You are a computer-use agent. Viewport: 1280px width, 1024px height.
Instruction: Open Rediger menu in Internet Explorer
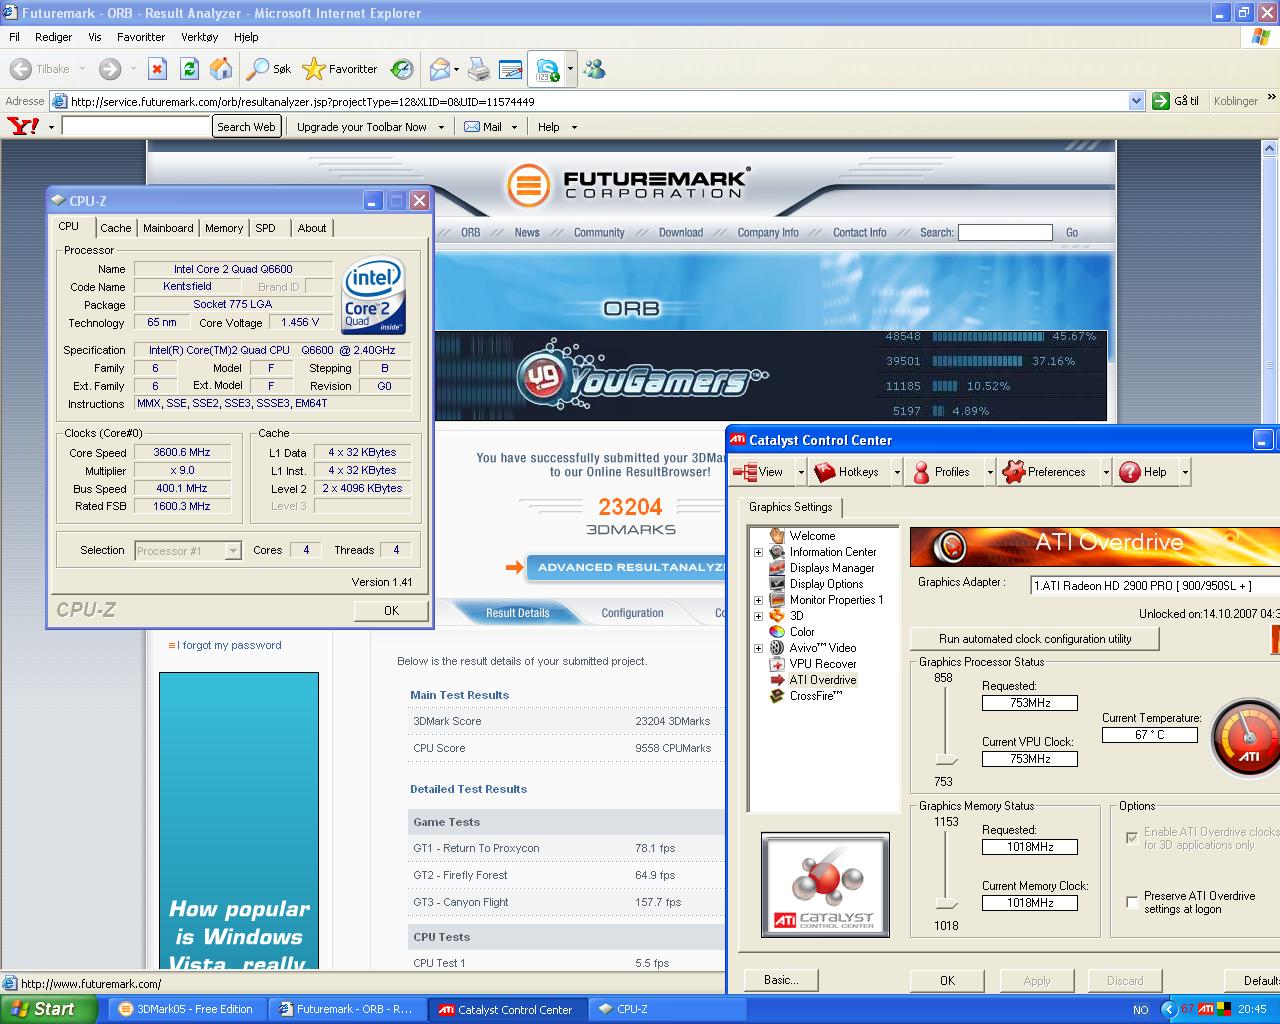(x=53, y=37)
